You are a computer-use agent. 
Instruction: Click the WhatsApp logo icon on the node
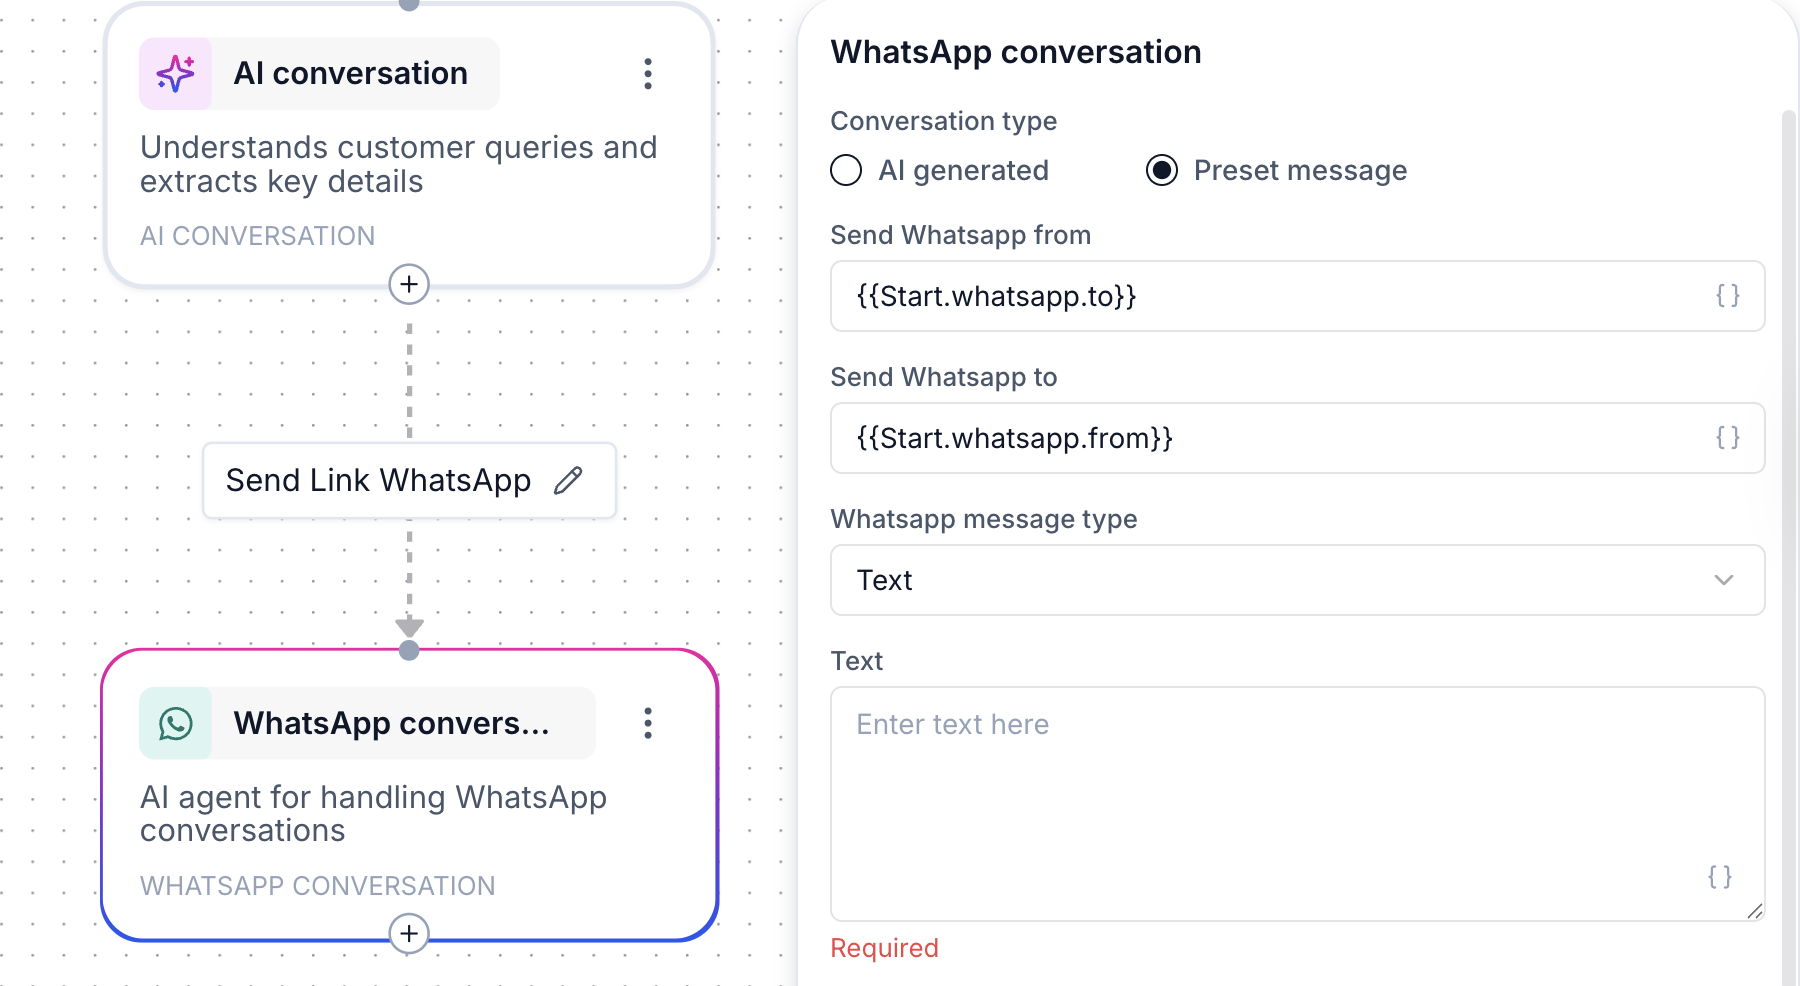tap(176, 723)
